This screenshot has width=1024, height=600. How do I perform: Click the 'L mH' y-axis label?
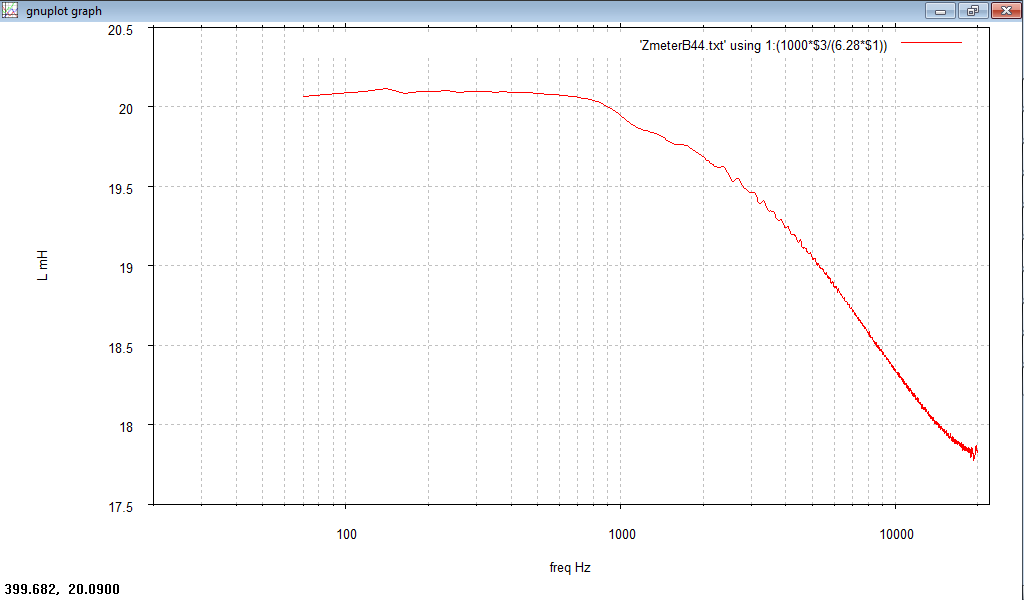point(43,266)
